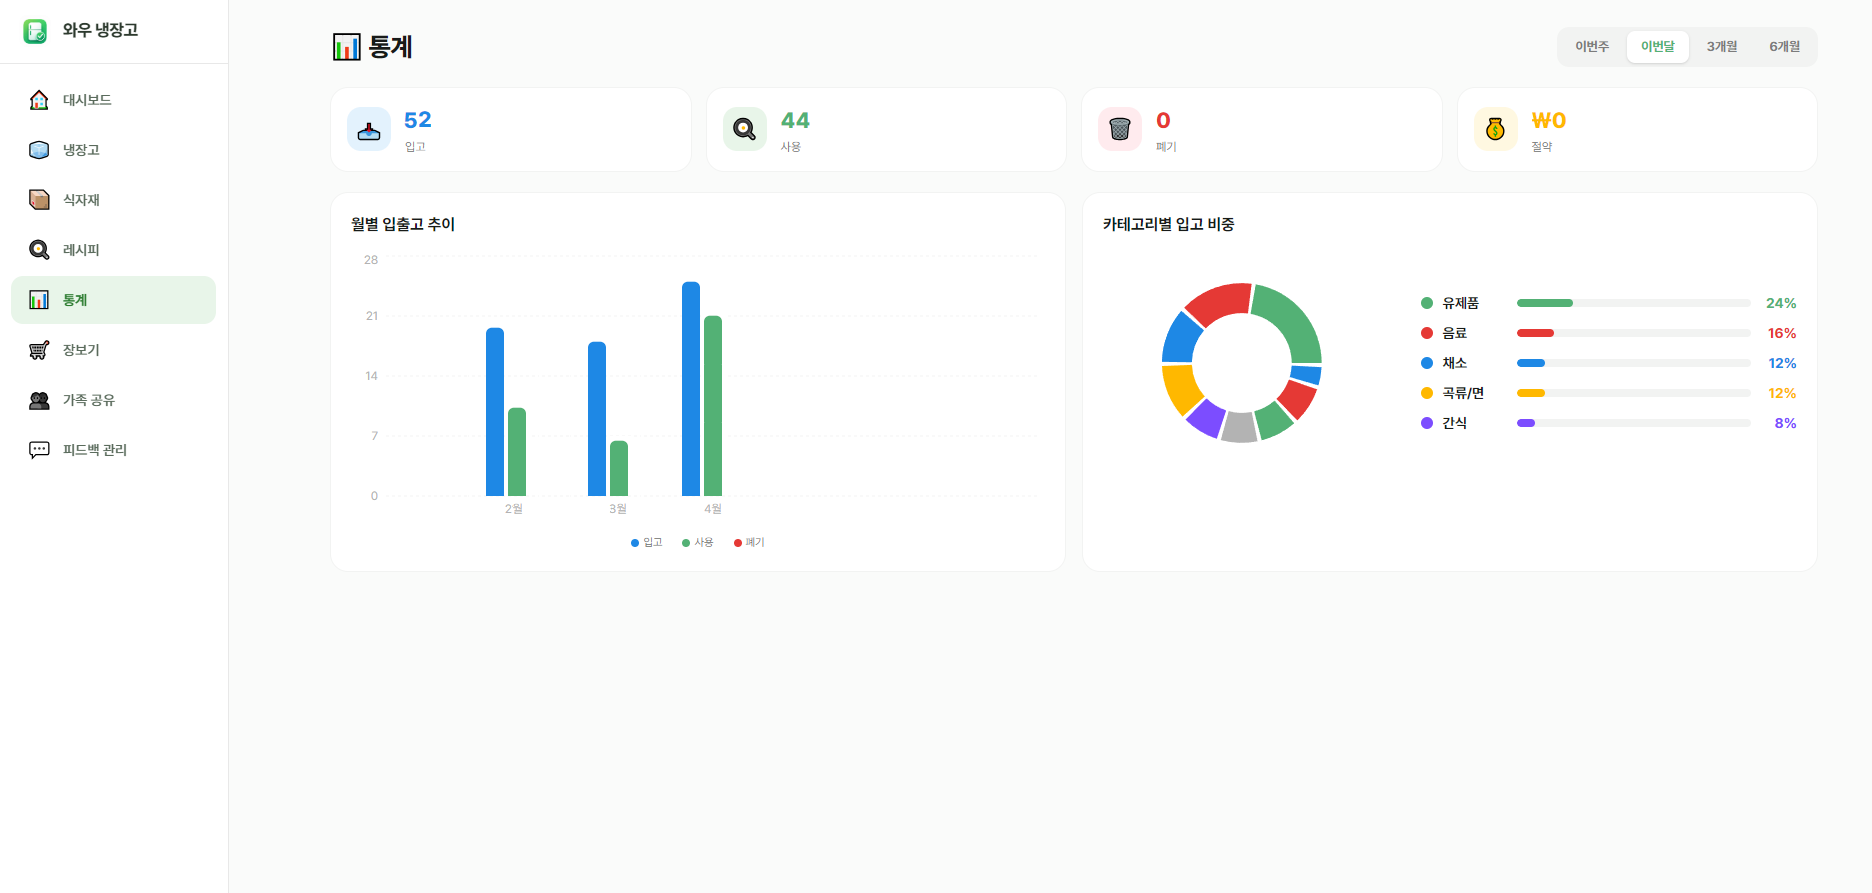Toggle 폐기 series in chart legend
This screenshot has width=1872, height=893.
click(x=749, y=542)
